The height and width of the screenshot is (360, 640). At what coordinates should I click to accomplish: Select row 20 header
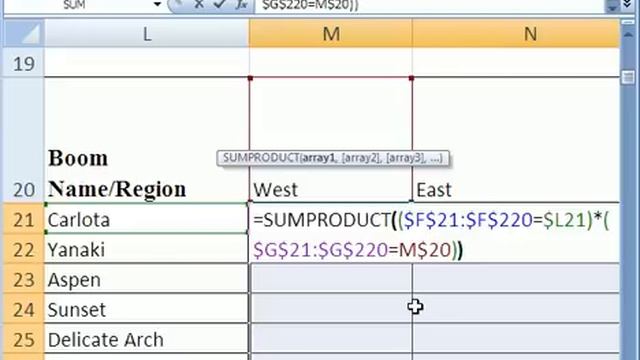(23, 140)
